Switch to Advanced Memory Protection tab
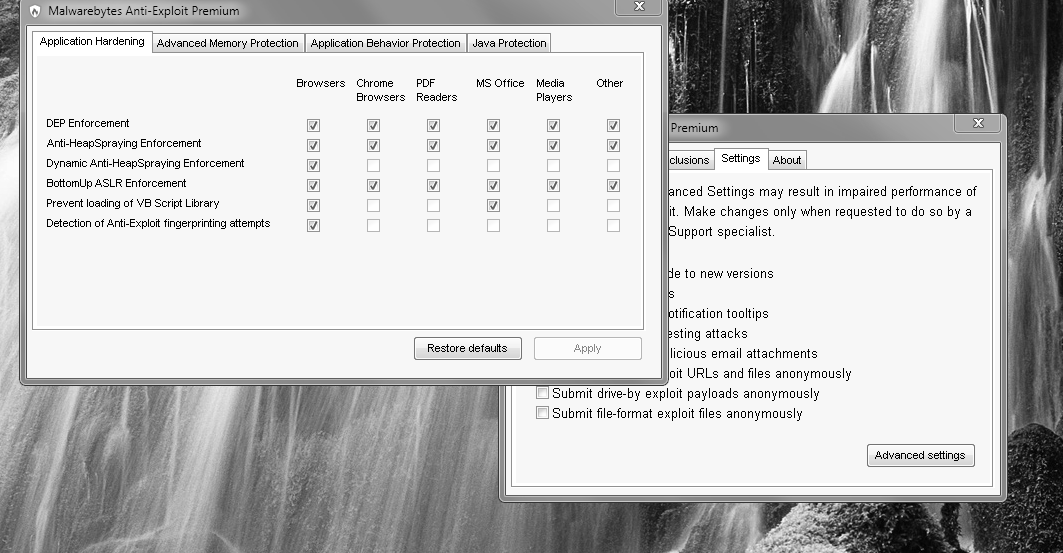Viewport: 1063px width, 553px height. (228, 43)
